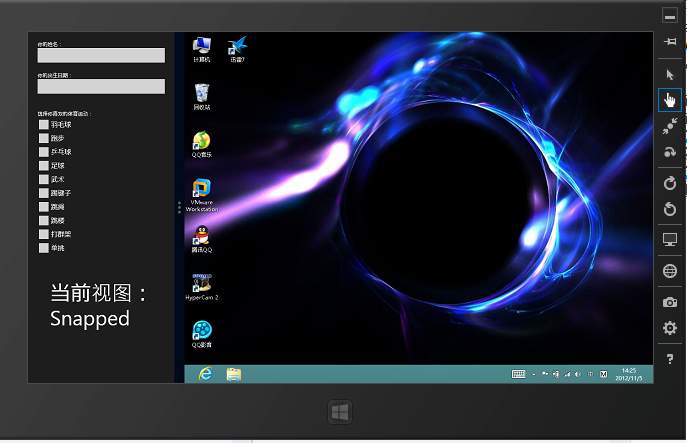Click the name input field

coord(101,55)
